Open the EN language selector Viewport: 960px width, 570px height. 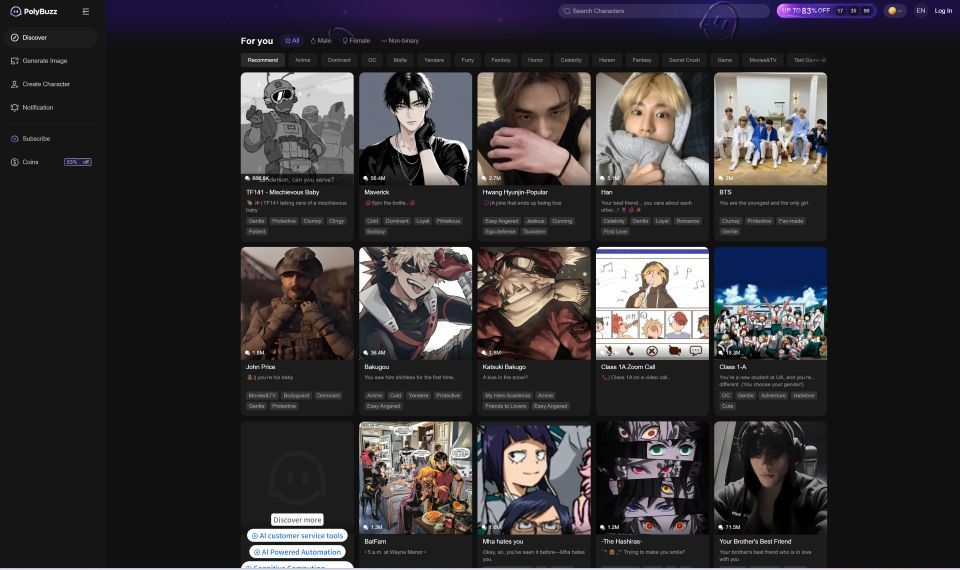pos(920,10)
